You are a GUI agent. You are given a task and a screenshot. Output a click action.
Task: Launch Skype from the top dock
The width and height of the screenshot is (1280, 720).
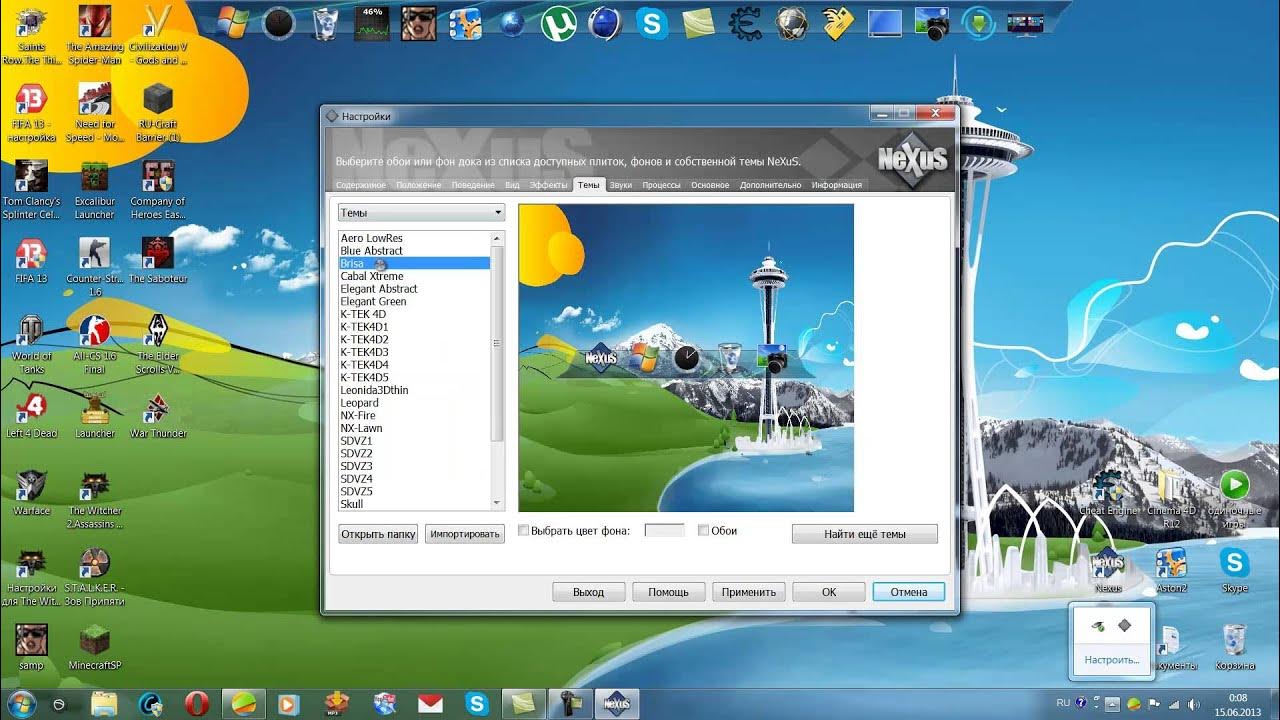click(x=652, y=23)
